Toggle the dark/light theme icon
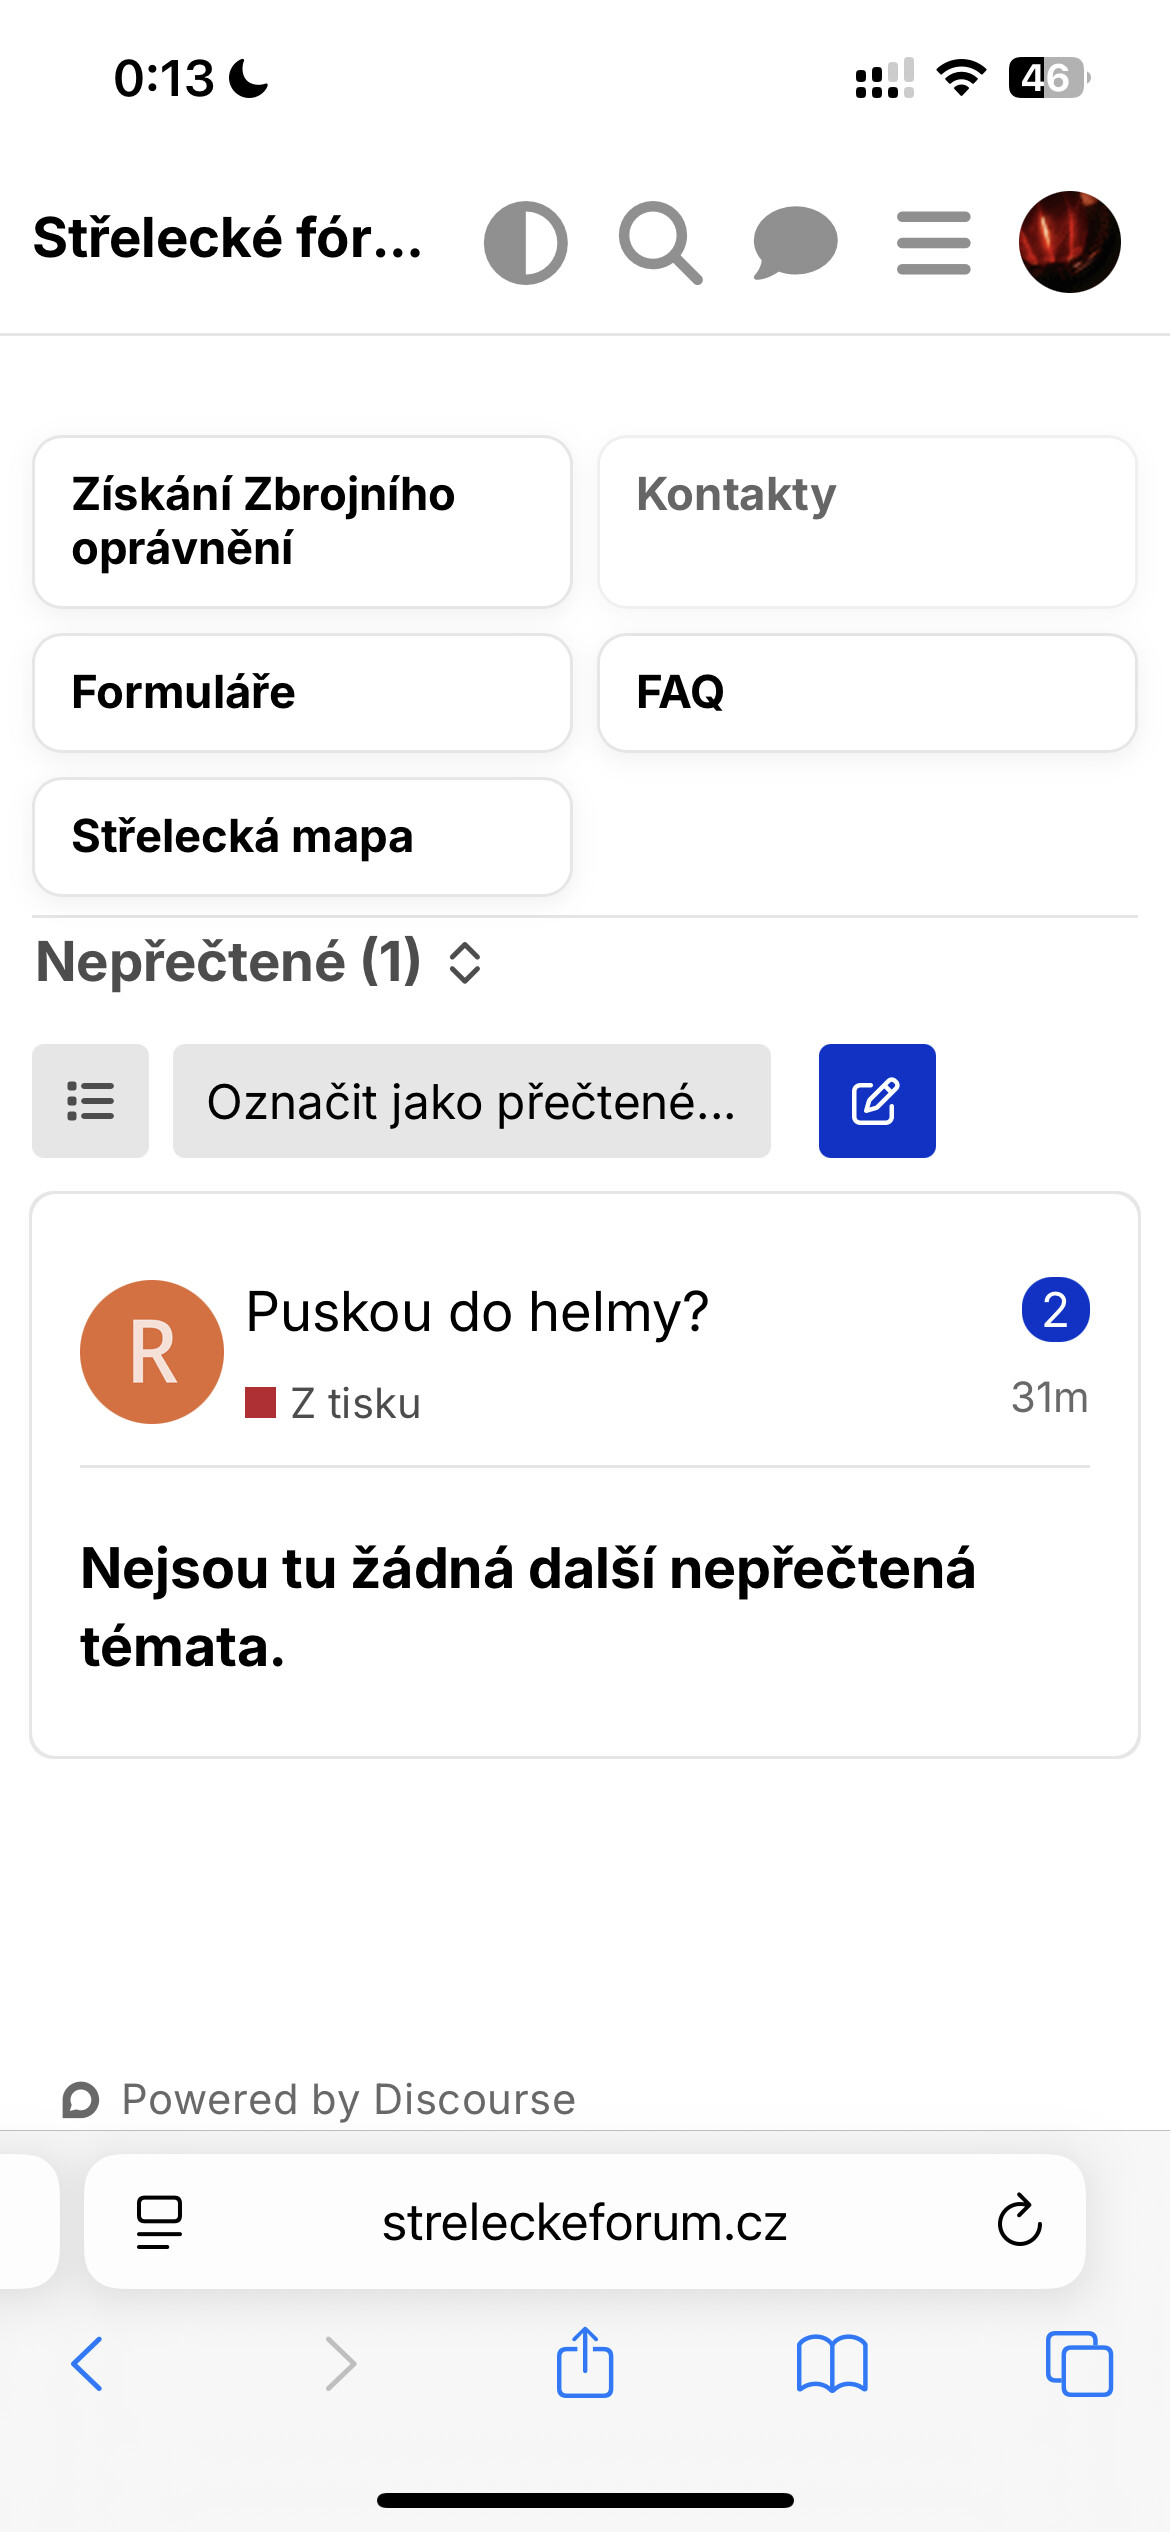1170x2532 pixels. (526, 242)
